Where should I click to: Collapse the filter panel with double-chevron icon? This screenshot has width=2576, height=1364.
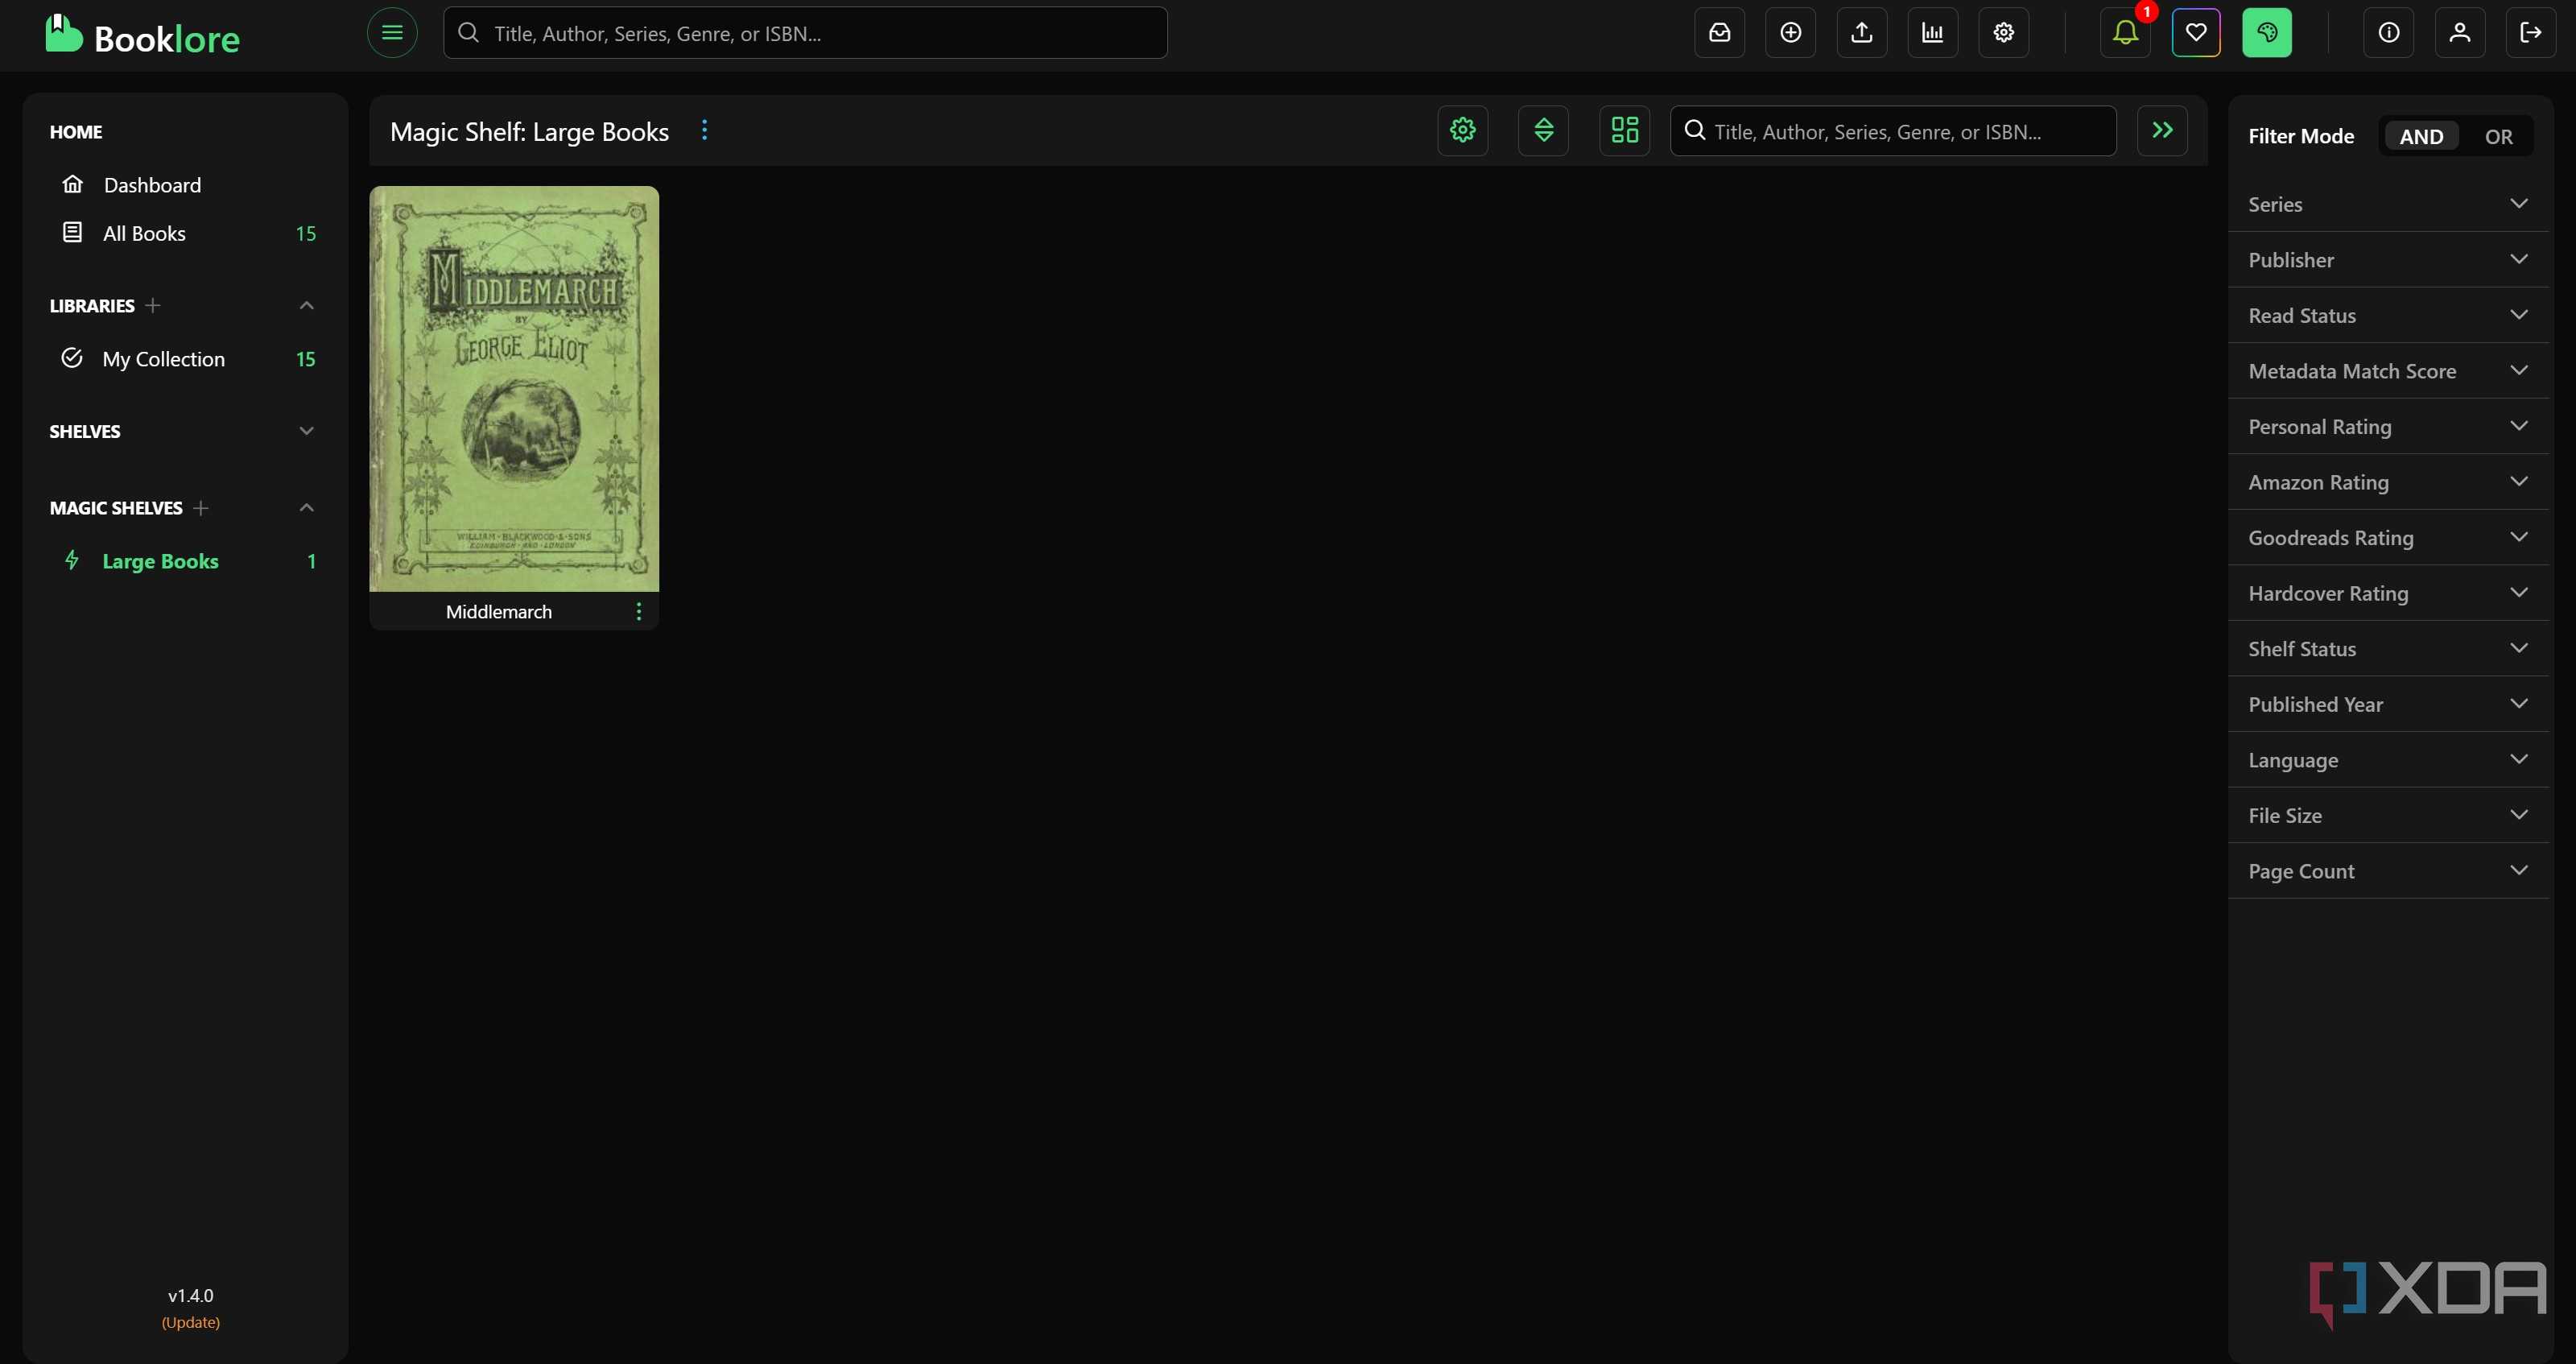(2162, 130)
